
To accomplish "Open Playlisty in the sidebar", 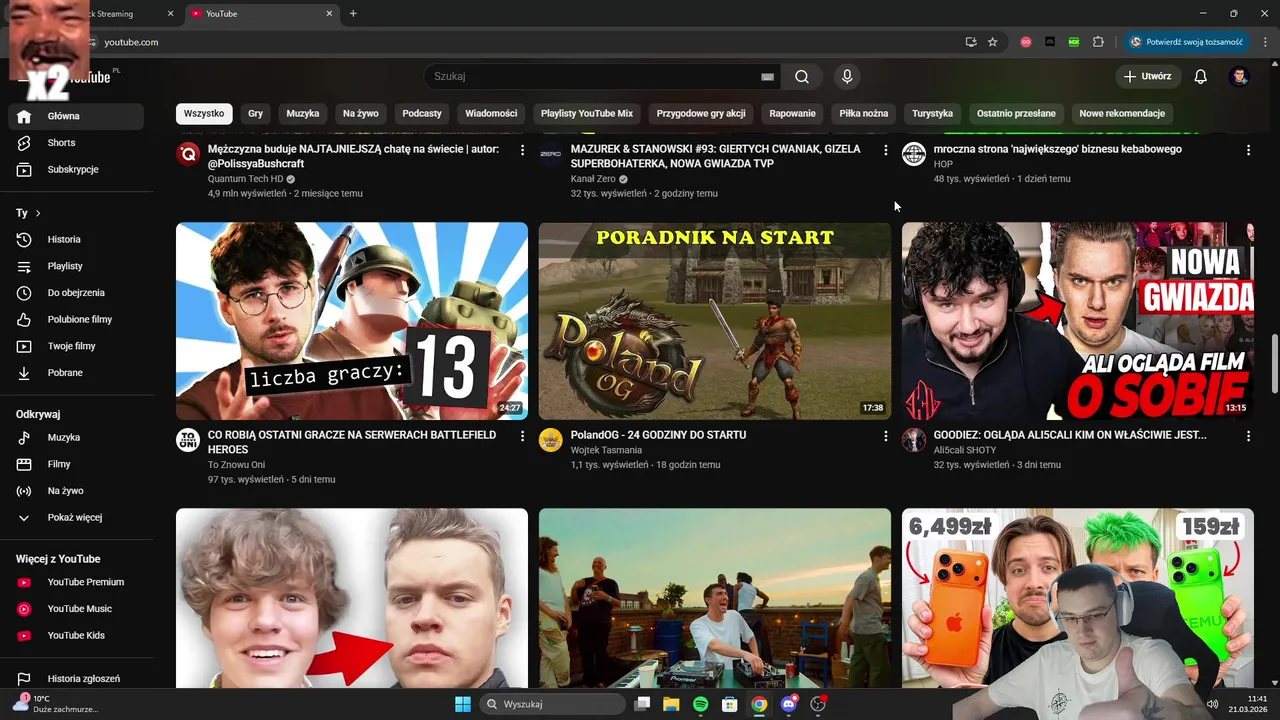I will tap(77, 266).
